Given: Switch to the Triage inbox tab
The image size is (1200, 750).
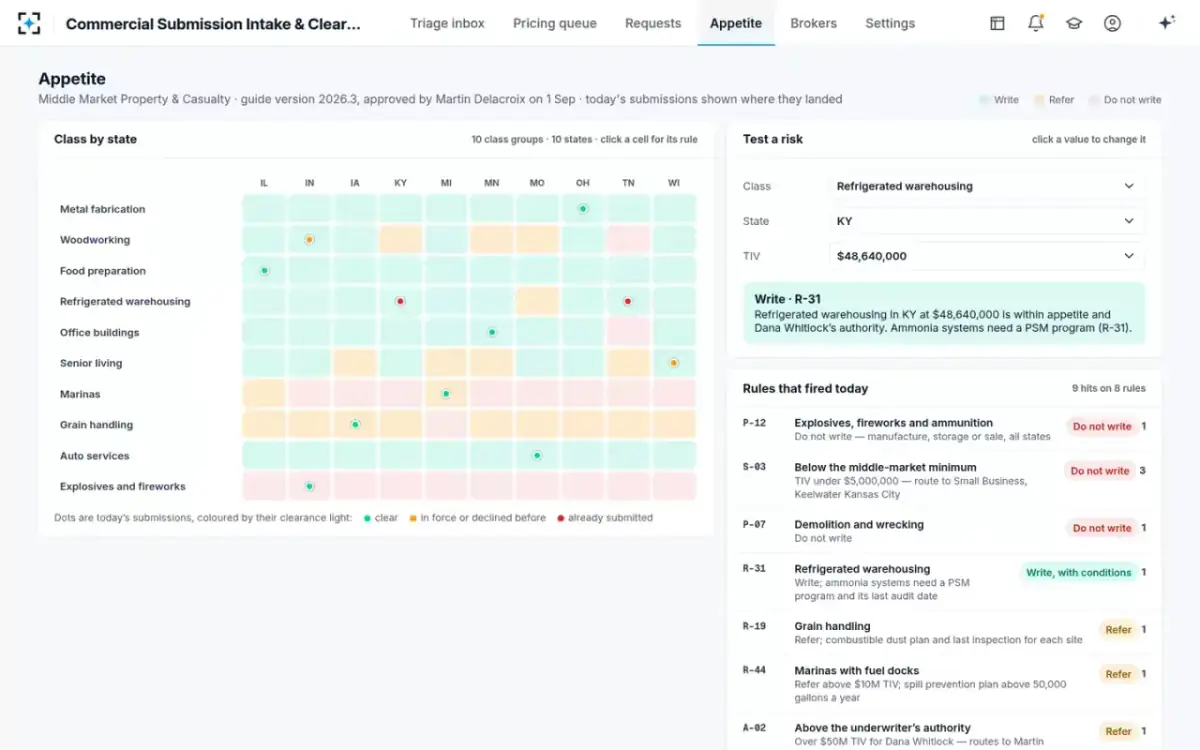Looking at the screenshot, I should [447, 23].
